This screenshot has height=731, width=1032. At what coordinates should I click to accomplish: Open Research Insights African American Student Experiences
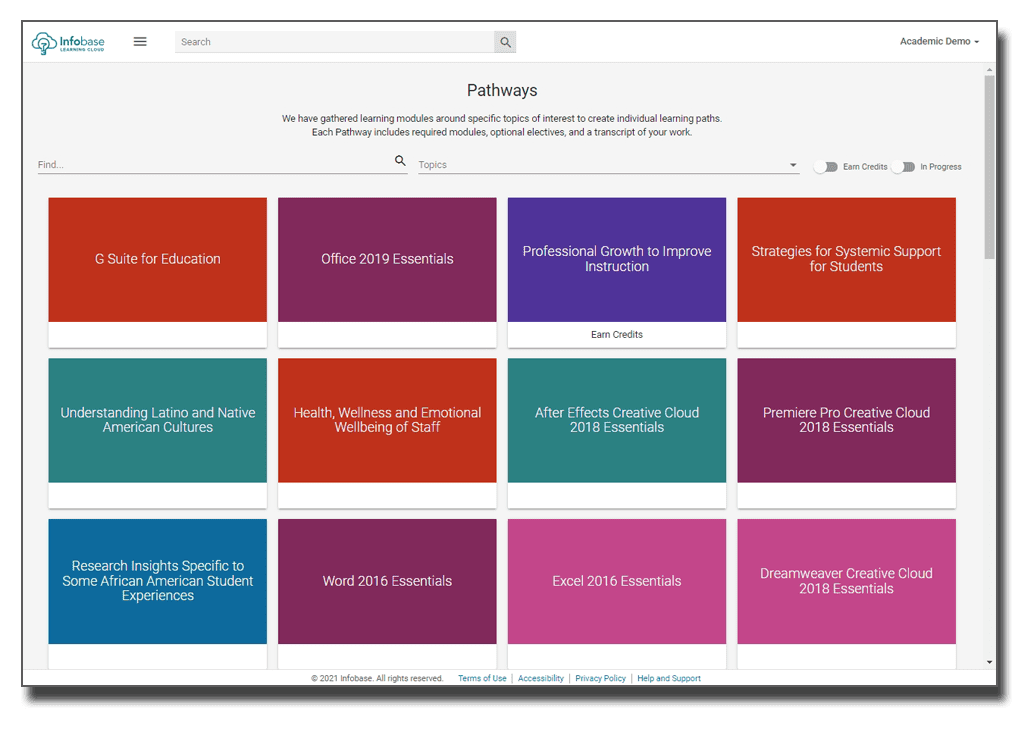(x=158, y=593)
